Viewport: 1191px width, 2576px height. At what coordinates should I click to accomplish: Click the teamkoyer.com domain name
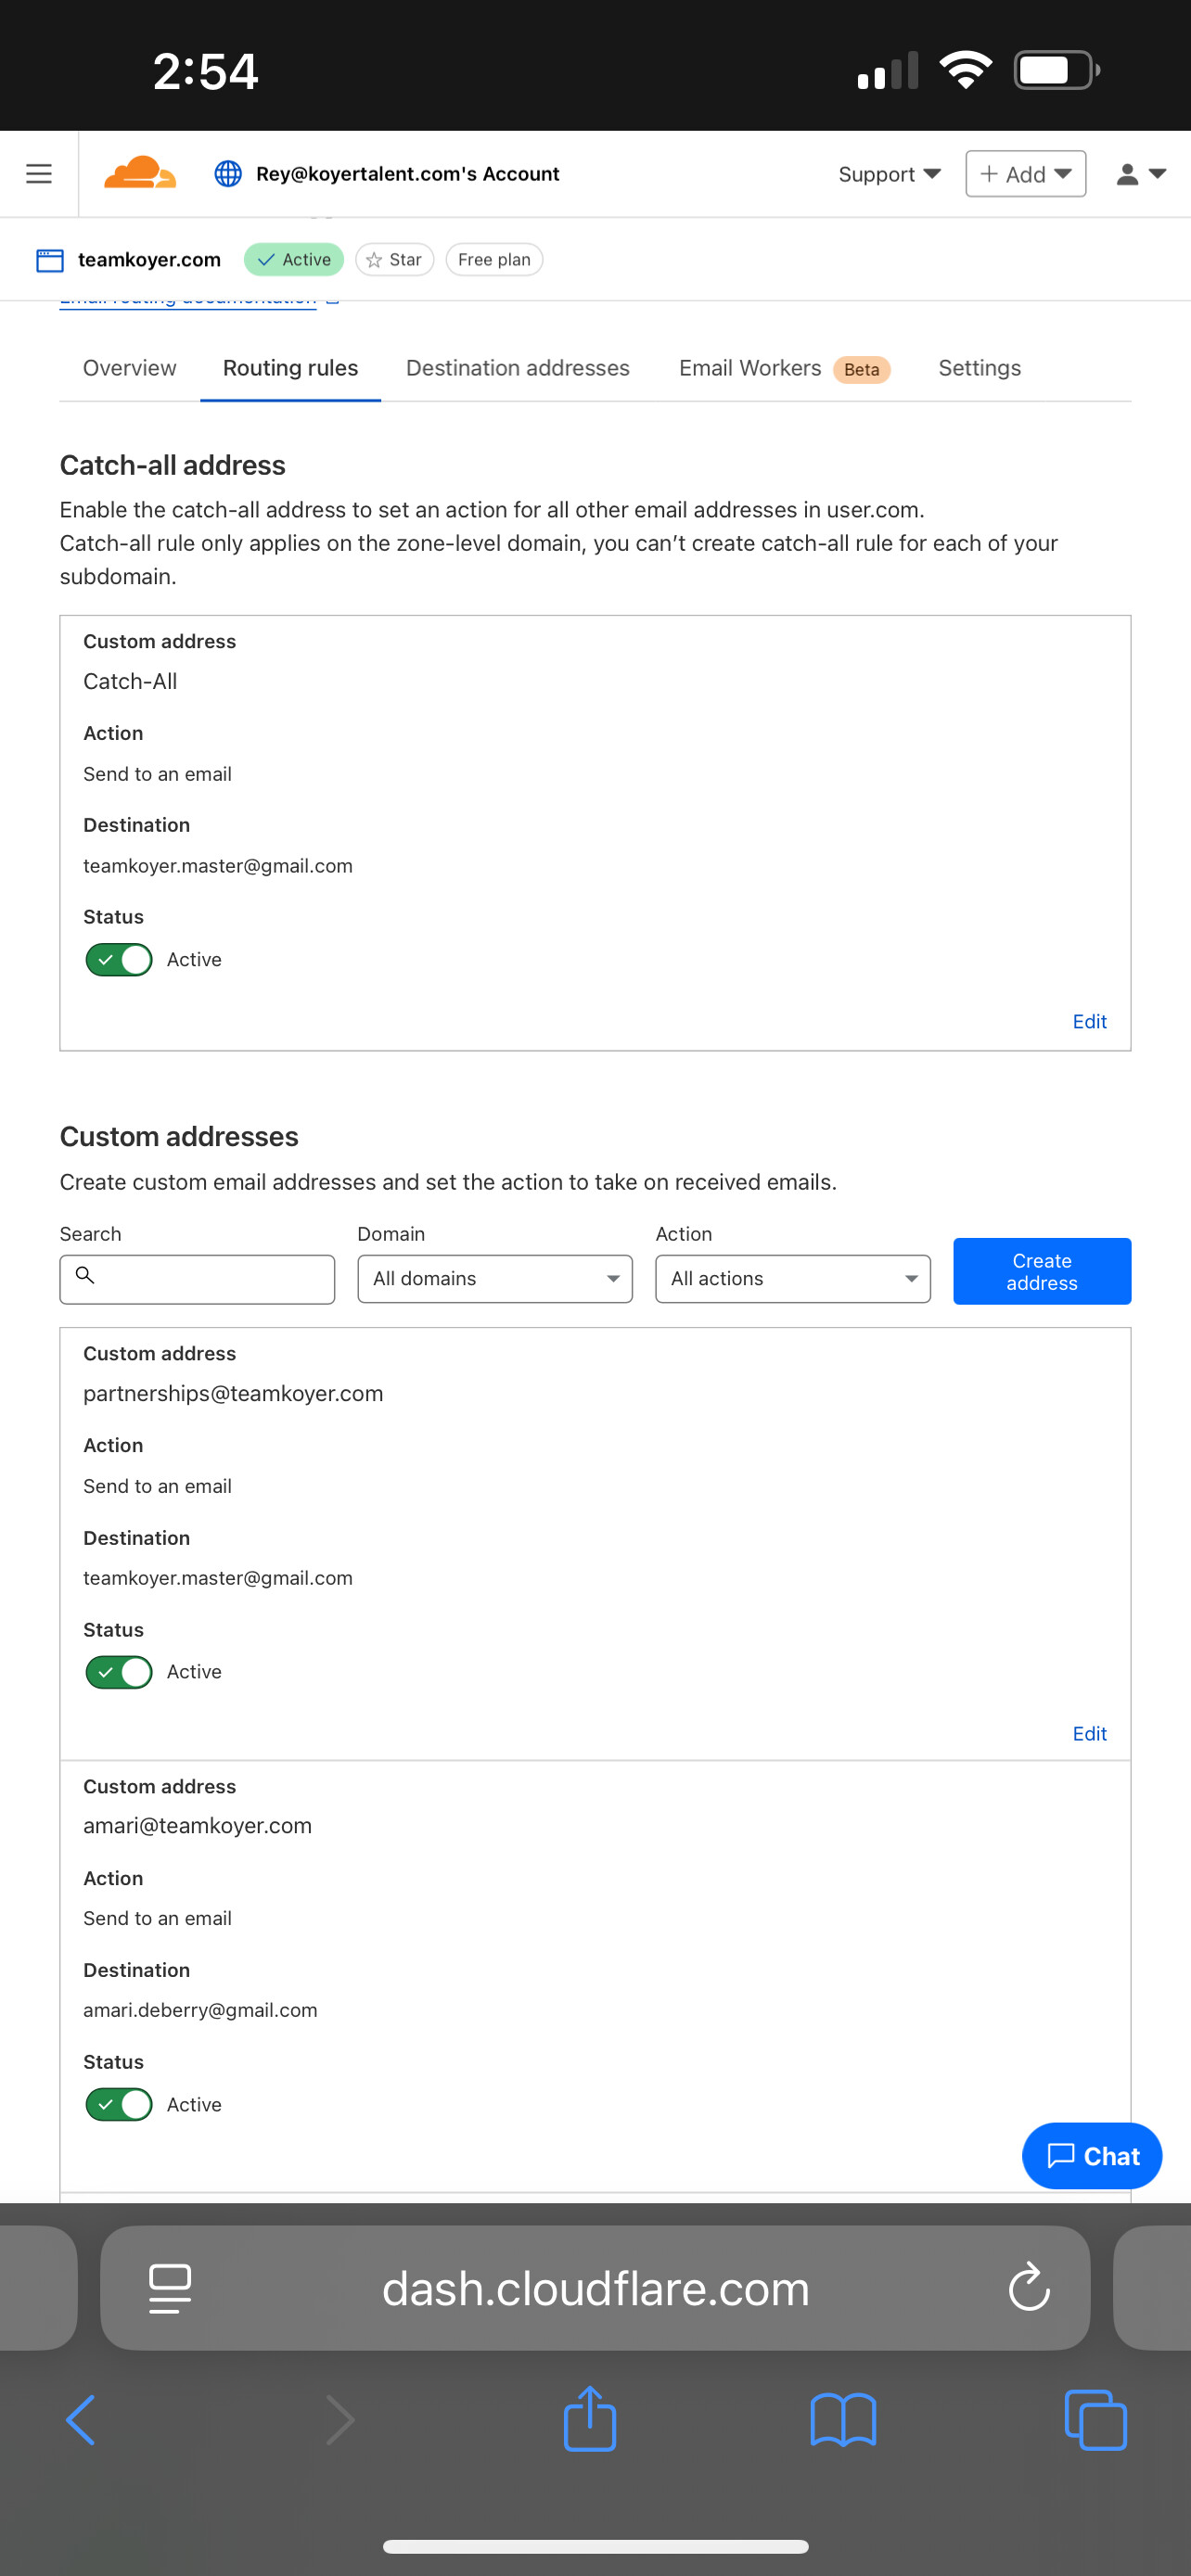coord(150,260)
